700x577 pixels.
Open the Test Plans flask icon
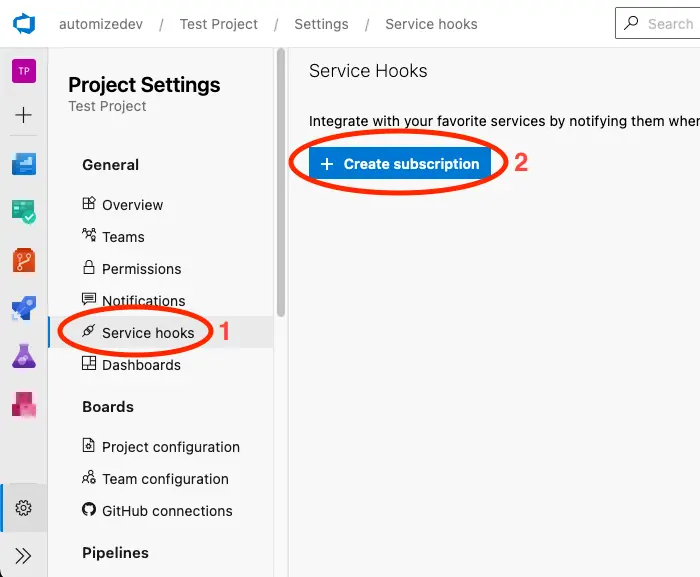click(x=24, y=356)
